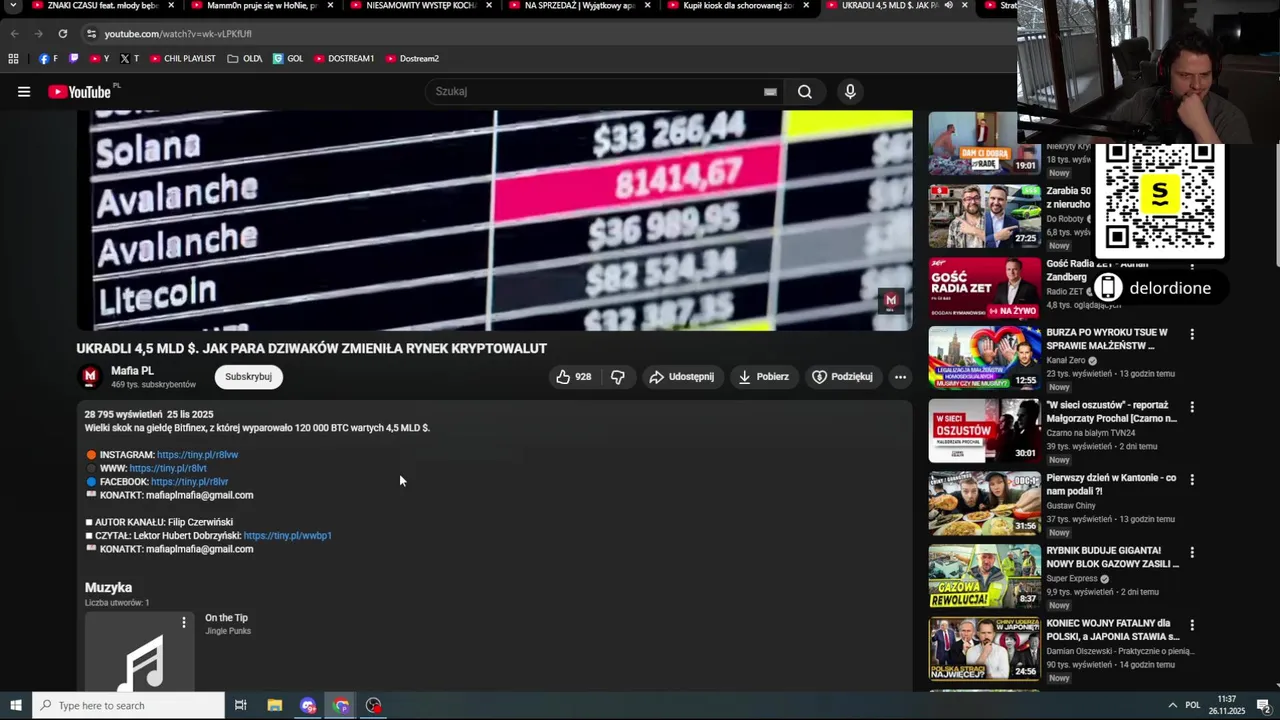This screenshot has height=720, width=1280.
Task: Open RYBNIK BUDUJE GIGANTA thumbnail
Action: [984, 577]
